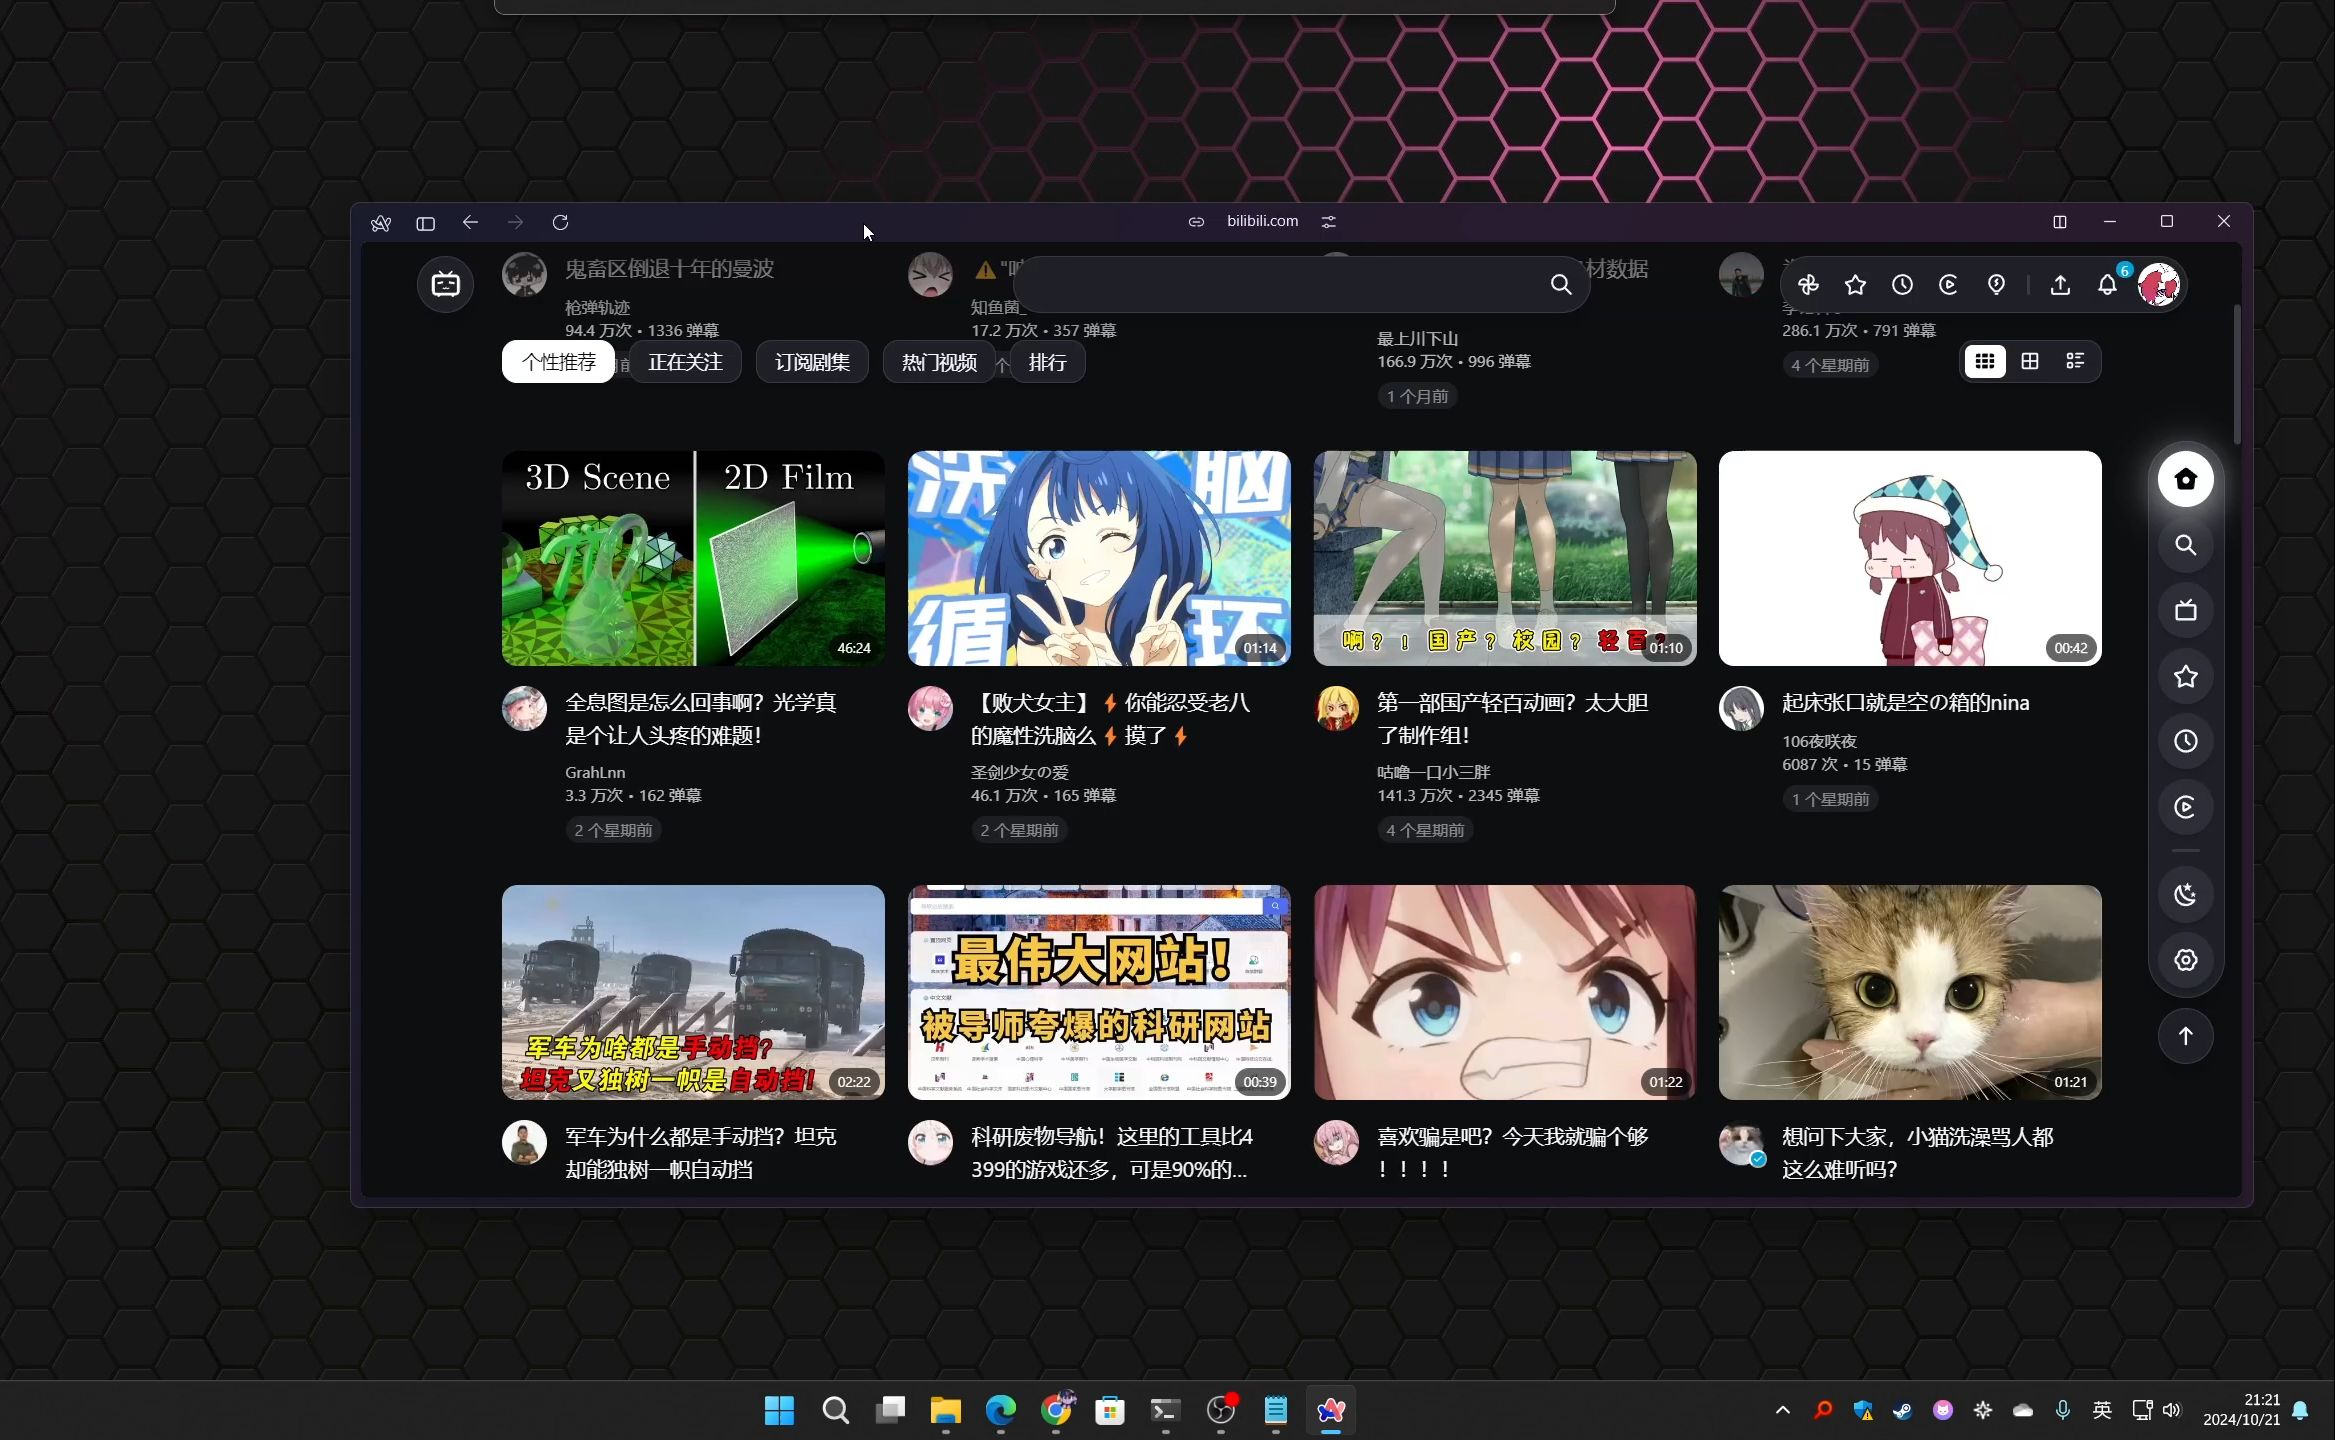The width and height of the screenshot is (2335, 1440).
Task: Open split view icon in title bar
Action: [x=2060, y=222]
